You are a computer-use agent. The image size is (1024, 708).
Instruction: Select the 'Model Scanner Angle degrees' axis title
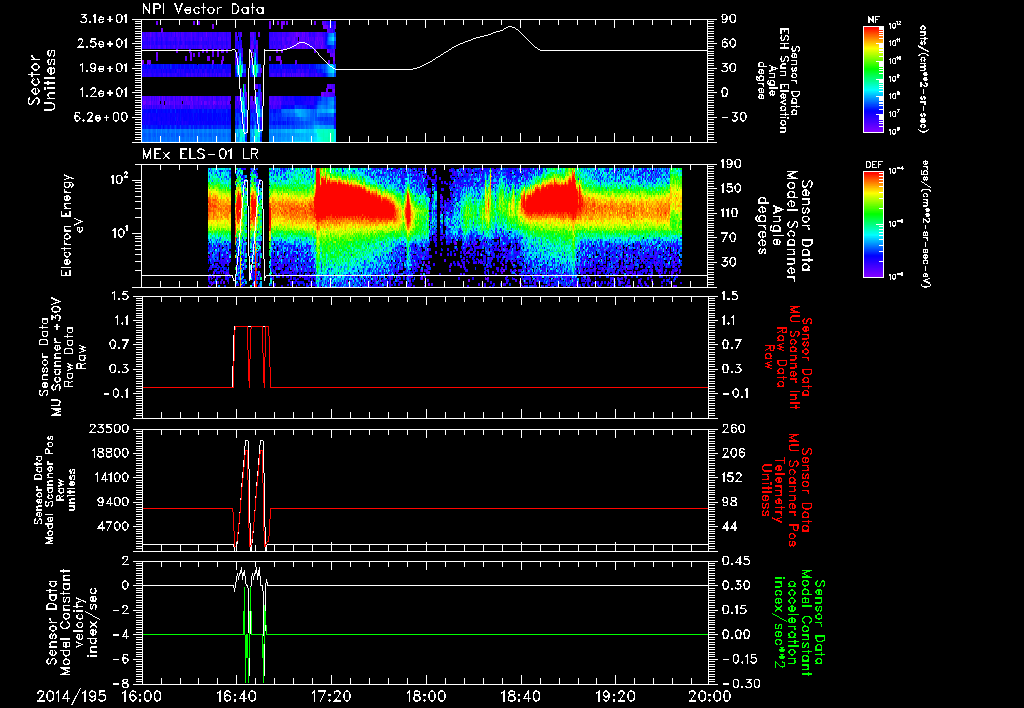784,226
